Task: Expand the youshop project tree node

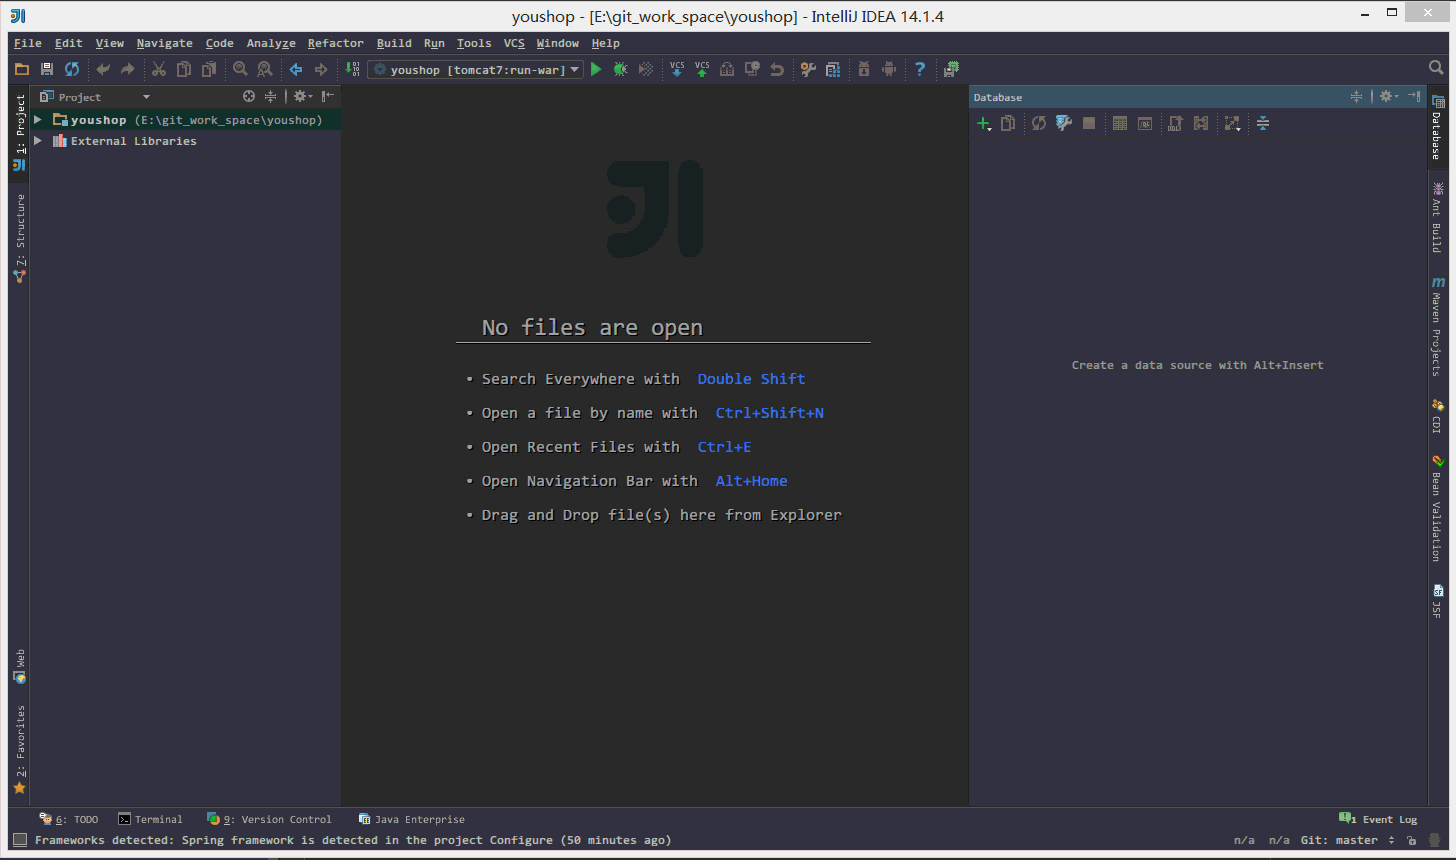Action: tap(38, 120)
